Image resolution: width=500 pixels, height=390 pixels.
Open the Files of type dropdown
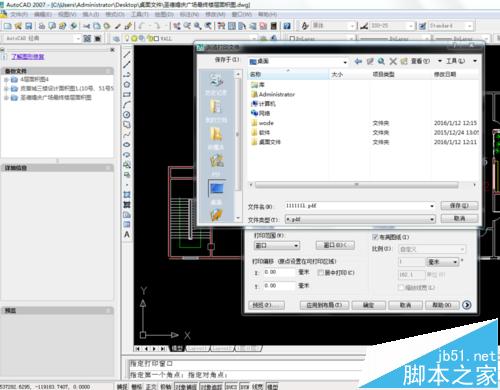(x=432, y=219)
